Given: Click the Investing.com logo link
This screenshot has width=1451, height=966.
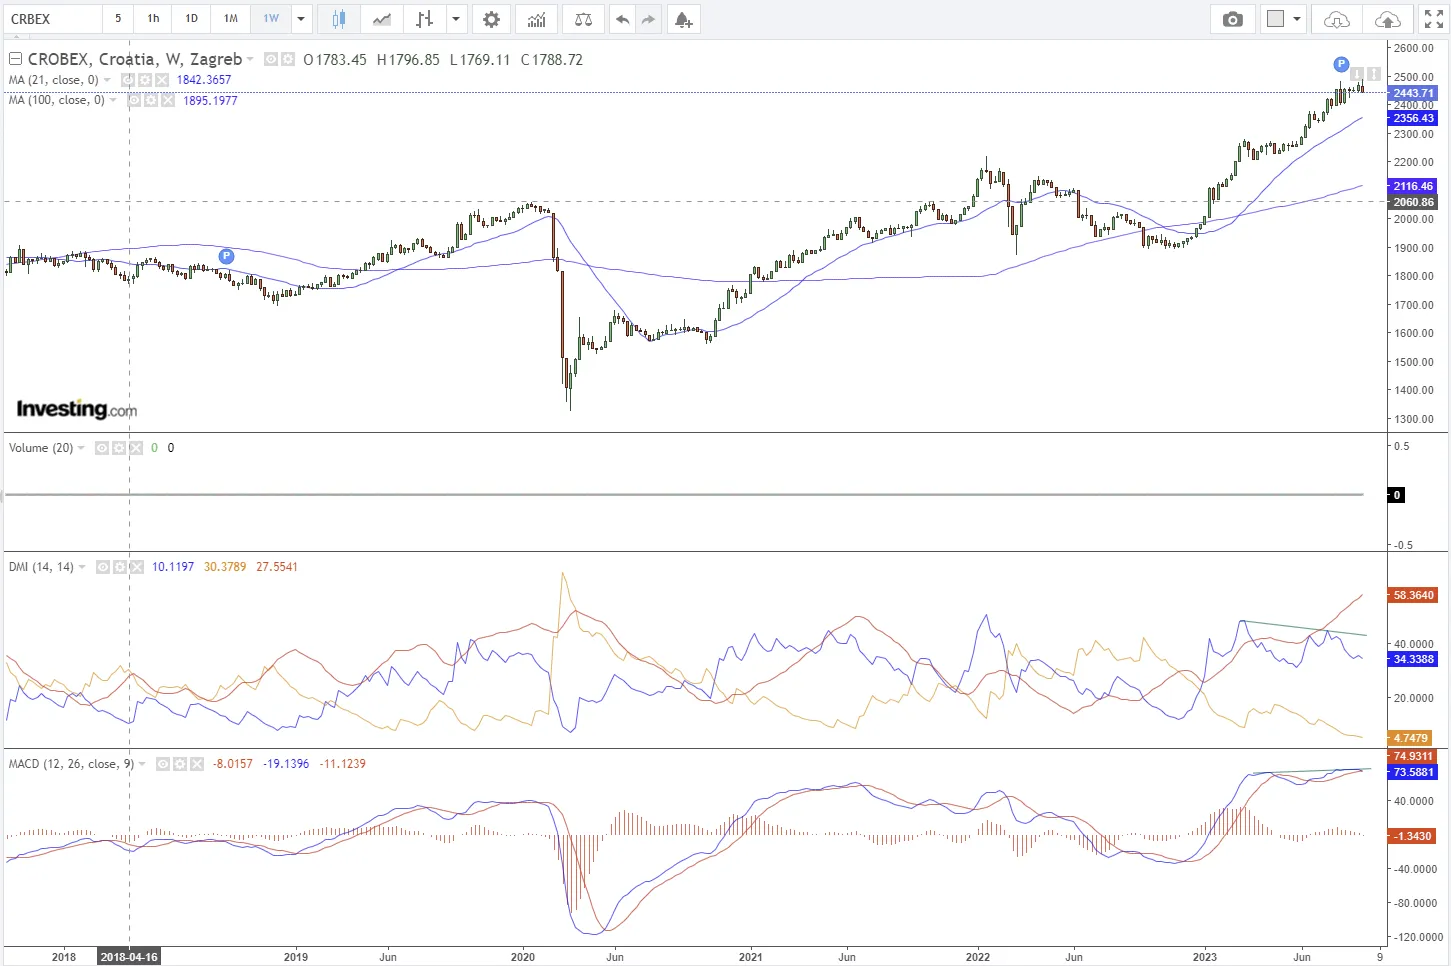Looking at the screenshot, I should [x=77, y=409].
